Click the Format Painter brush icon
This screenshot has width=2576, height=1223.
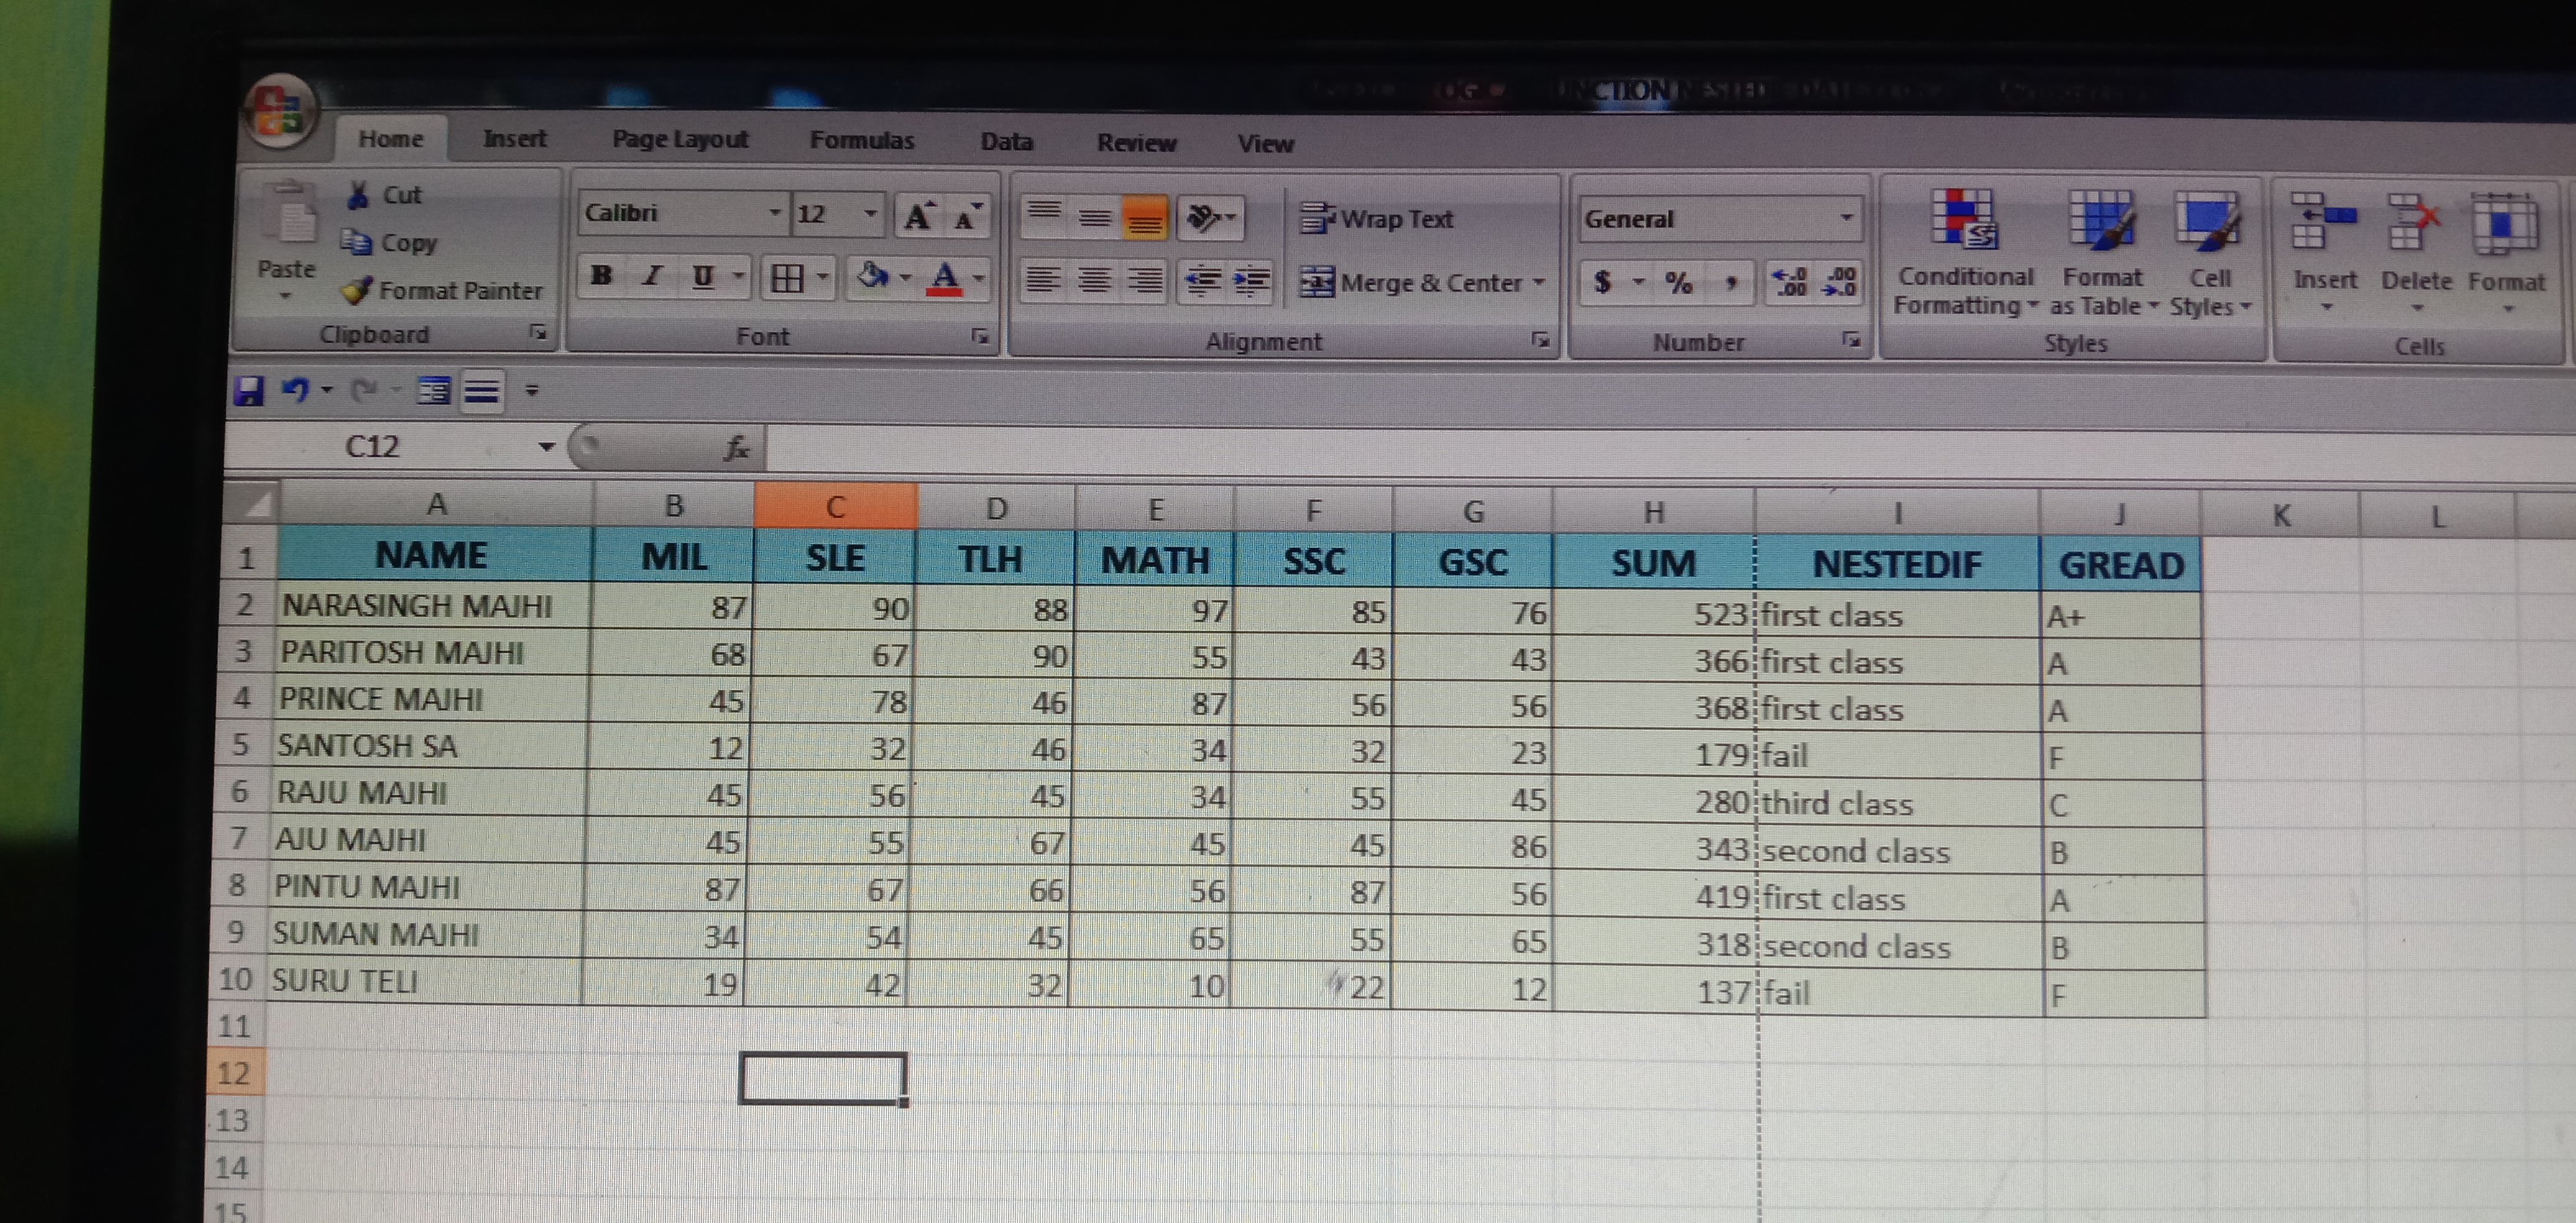pyautogui.click(x=356, y=290)
